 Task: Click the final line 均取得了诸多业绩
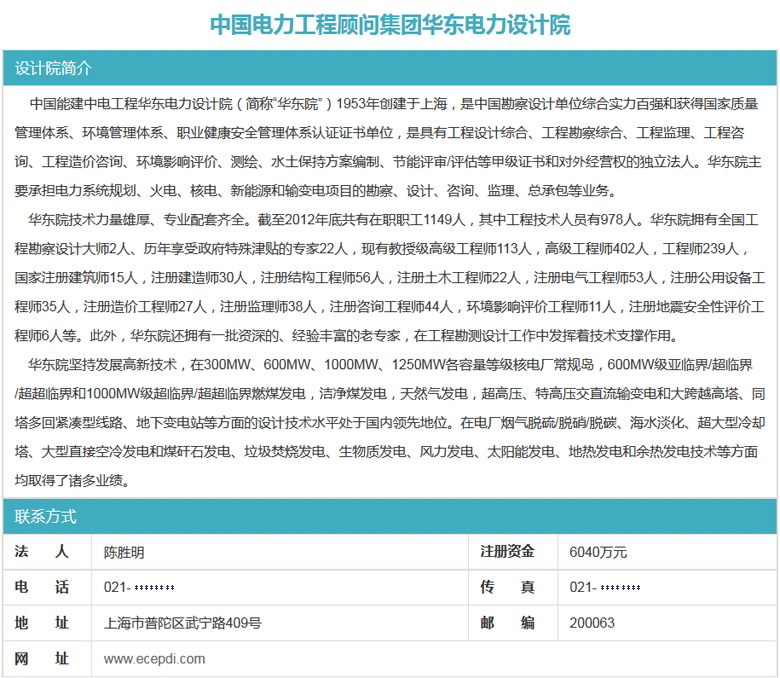[x=72, y=481]
